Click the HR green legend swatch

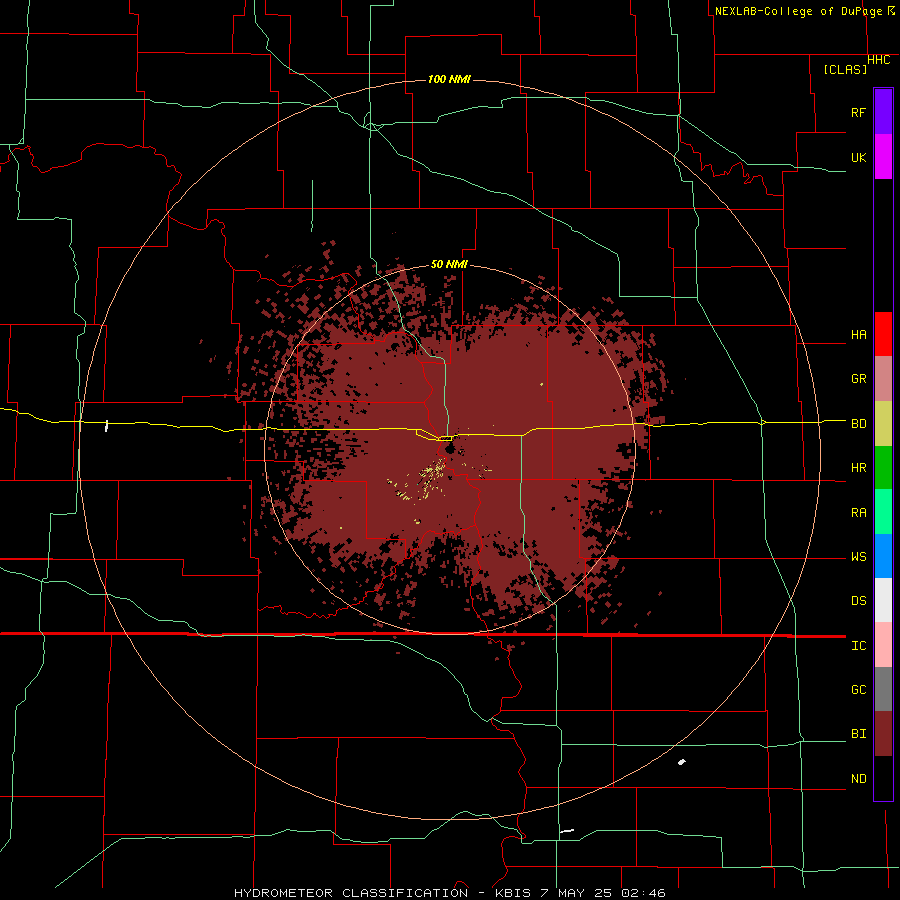(883, 468)
